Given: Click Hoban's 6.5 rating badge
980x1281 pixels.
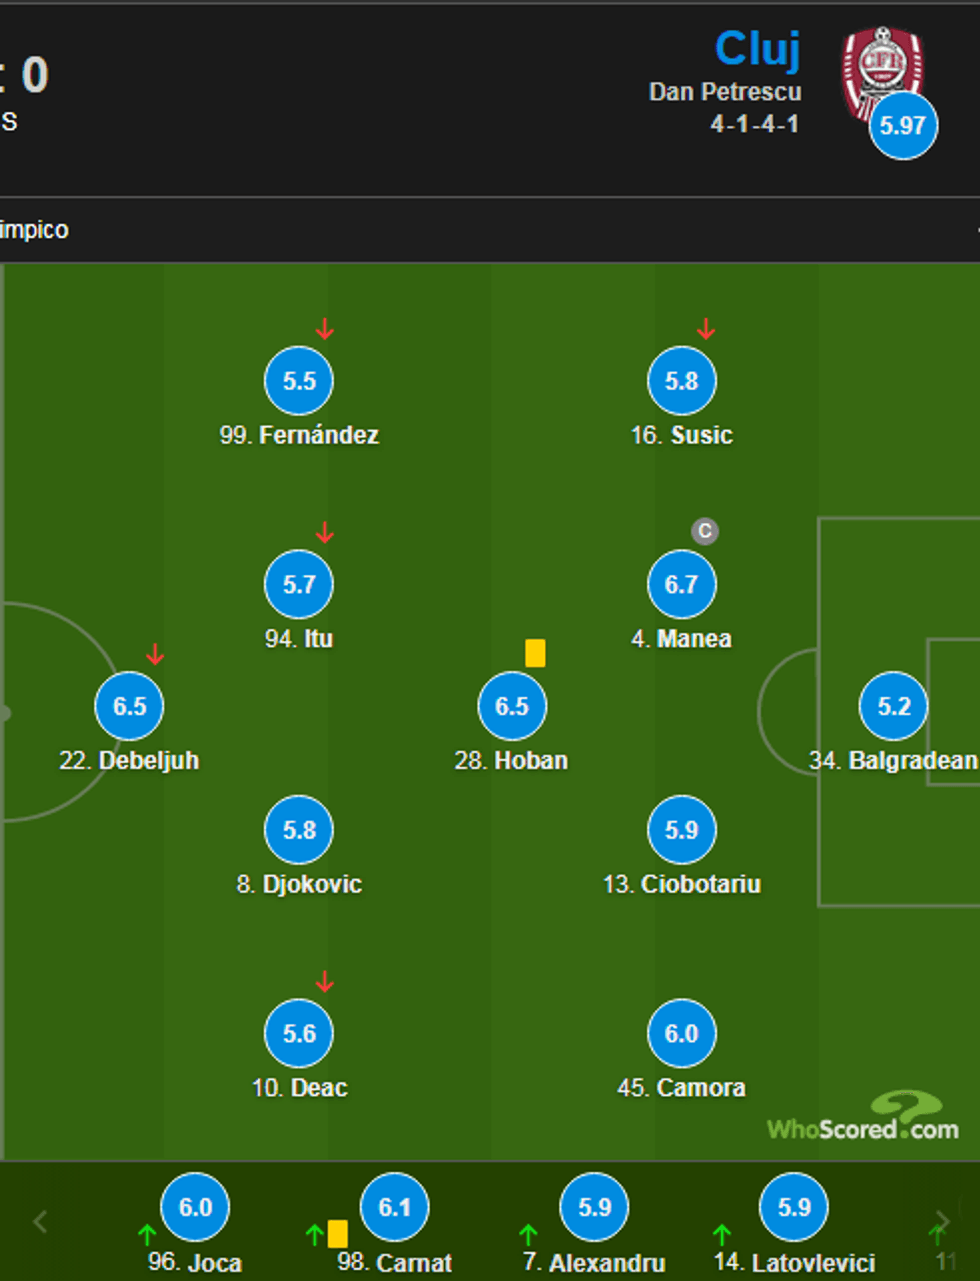Looking at the screenshot, I should point(512,706).
